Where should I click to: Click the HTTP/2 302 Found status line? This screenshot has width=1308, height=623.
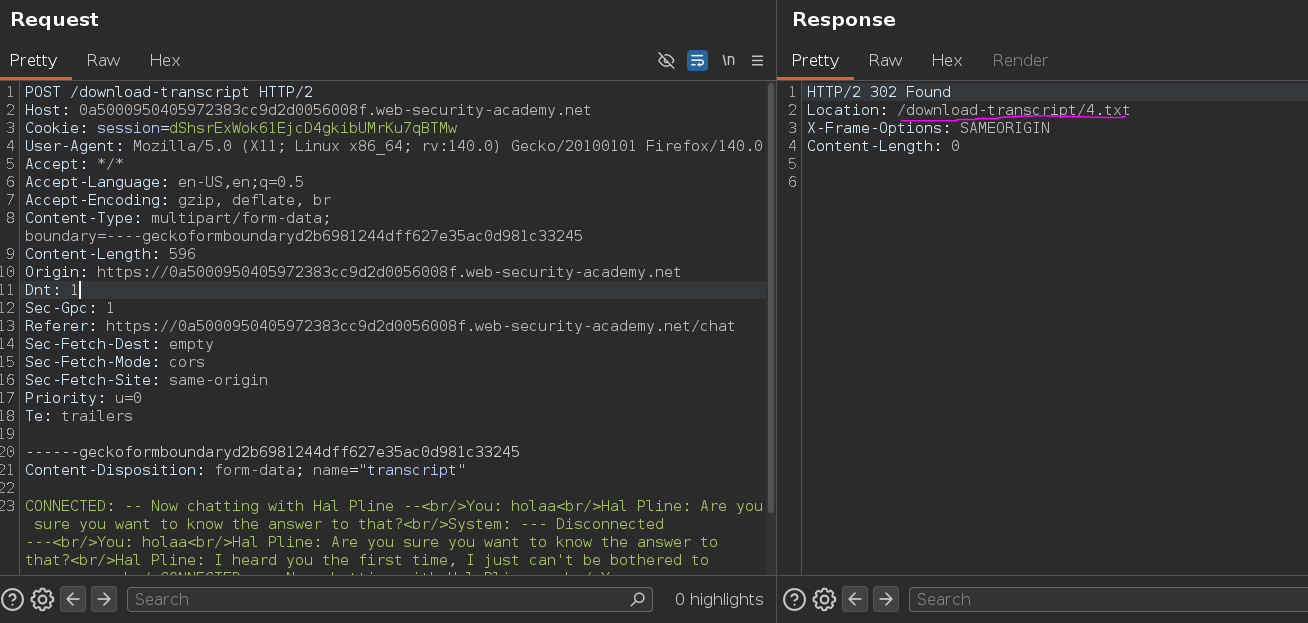click(879, 92)
